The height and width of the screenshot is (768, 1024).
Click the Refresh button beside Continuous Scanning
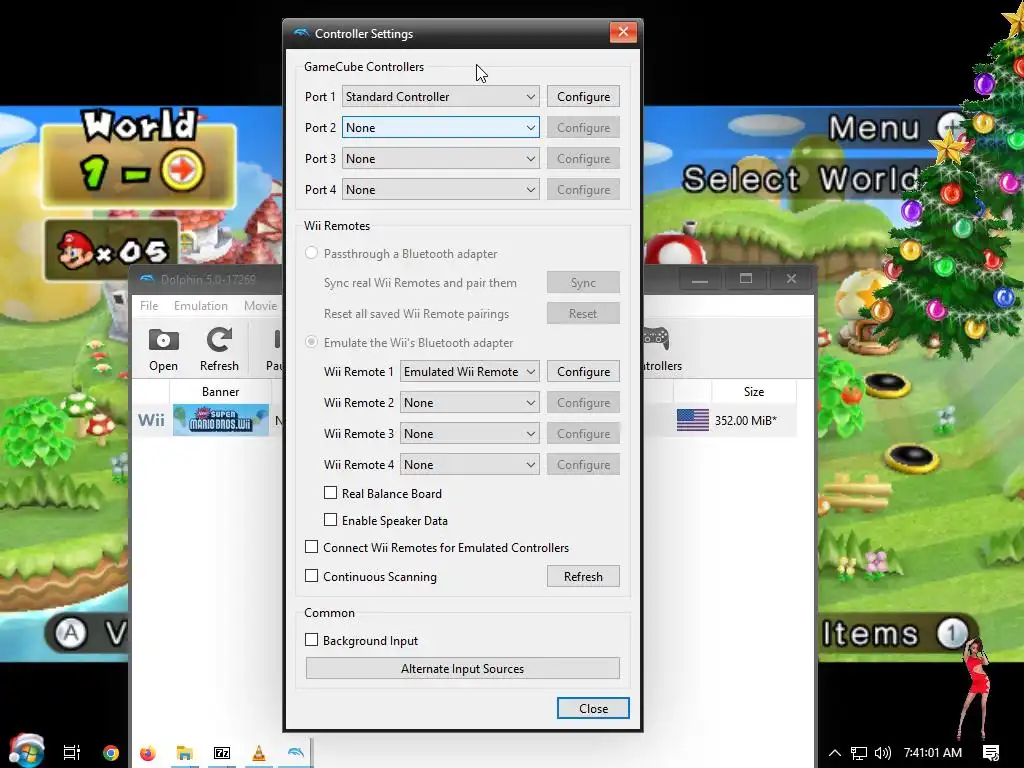583,577
